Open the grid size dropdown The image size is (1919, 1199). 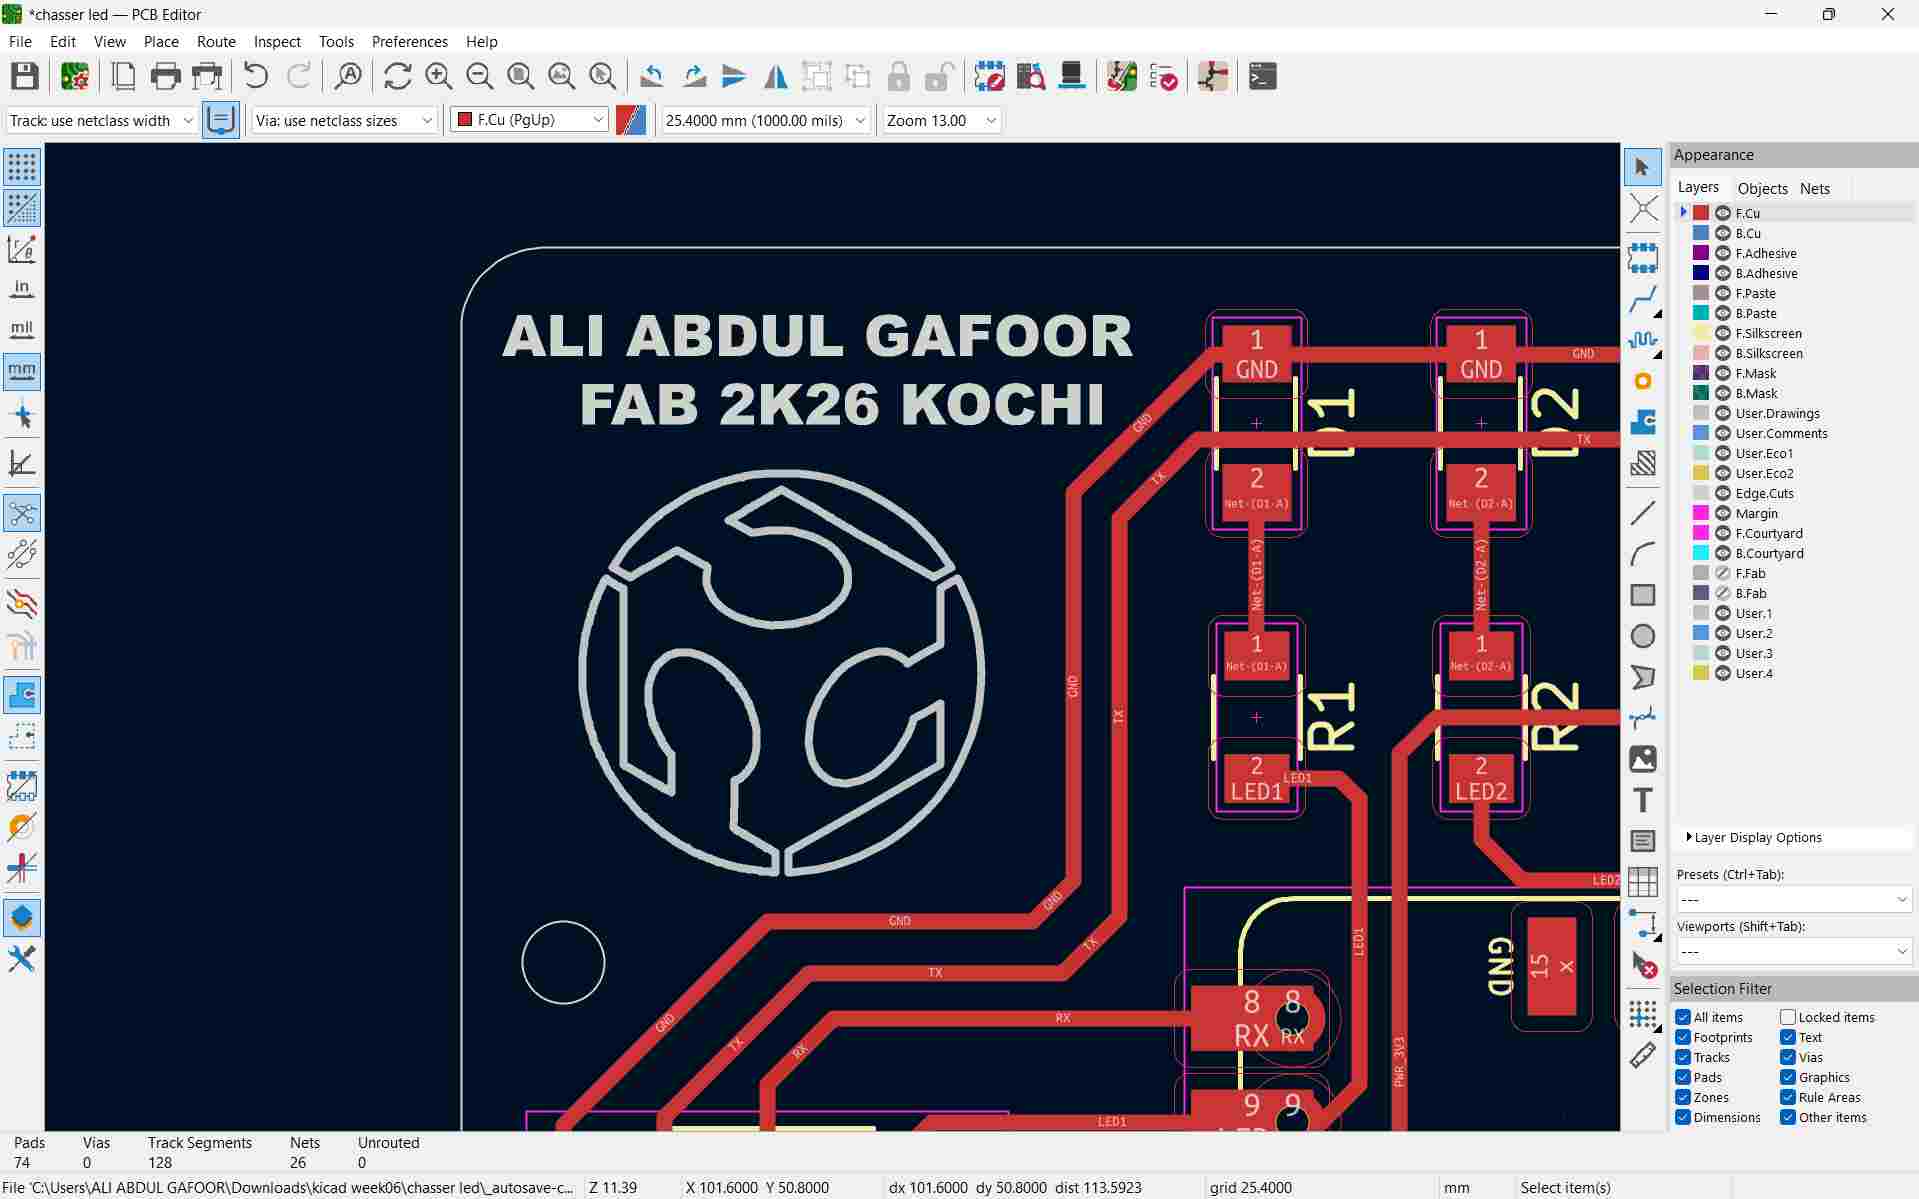pos(765,120)
